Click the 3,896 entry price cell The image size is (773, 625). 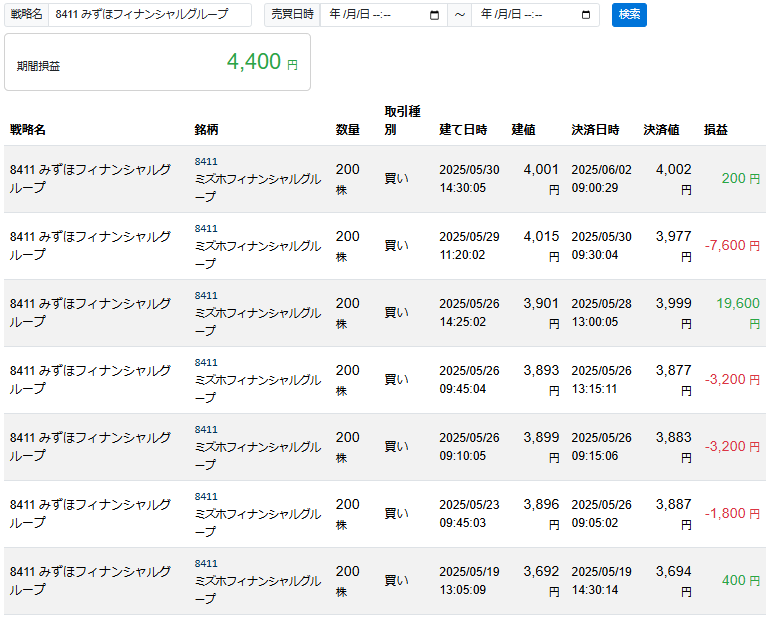541,514
